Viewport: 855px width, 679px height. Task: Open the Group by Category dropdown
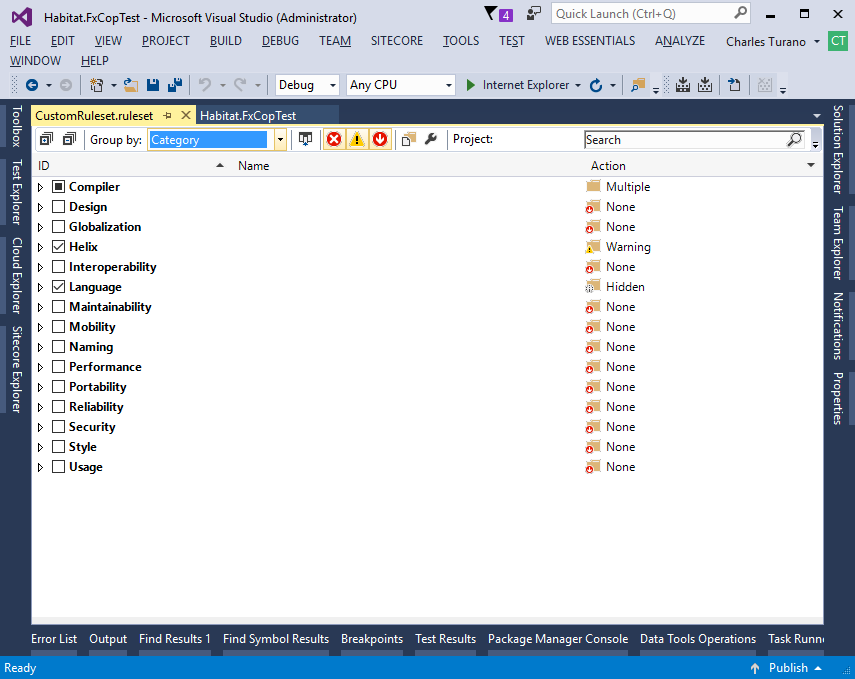280,140
